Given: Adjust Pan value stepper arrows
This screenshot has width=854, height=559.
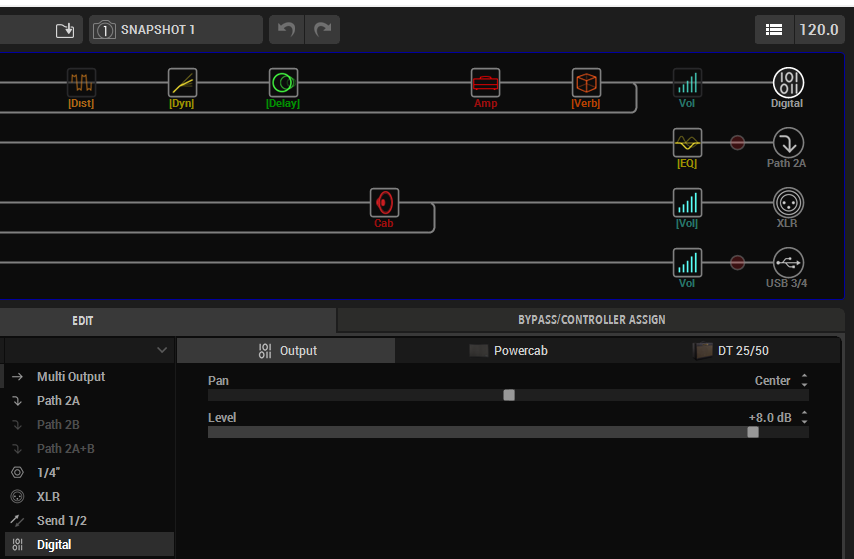Looking at the screenshot, I should pos(805,381).
